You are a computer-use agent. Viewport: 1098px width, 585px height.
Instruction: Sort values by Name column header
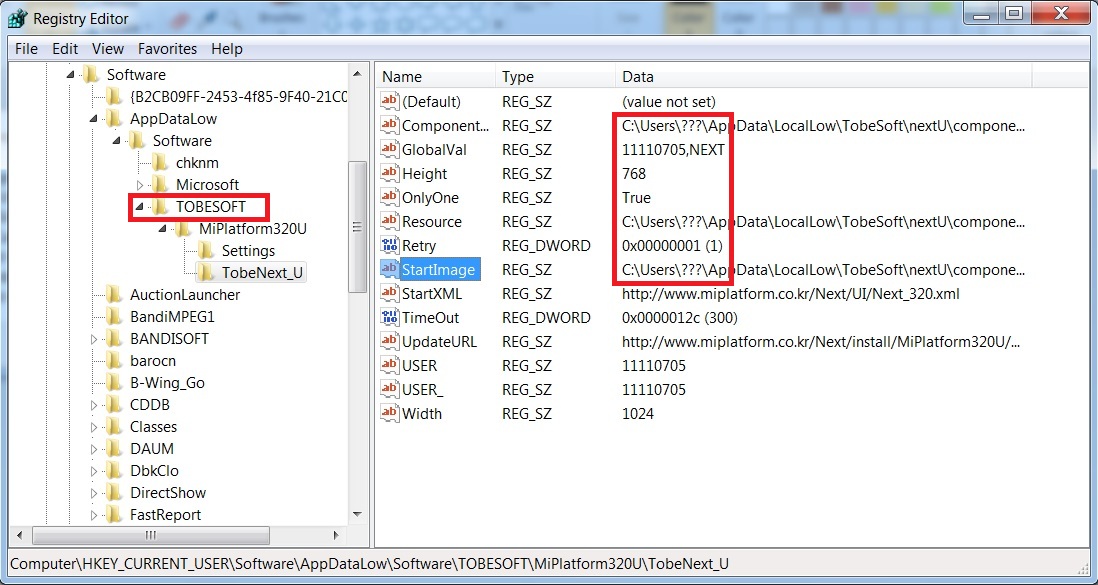pos(435,77)
